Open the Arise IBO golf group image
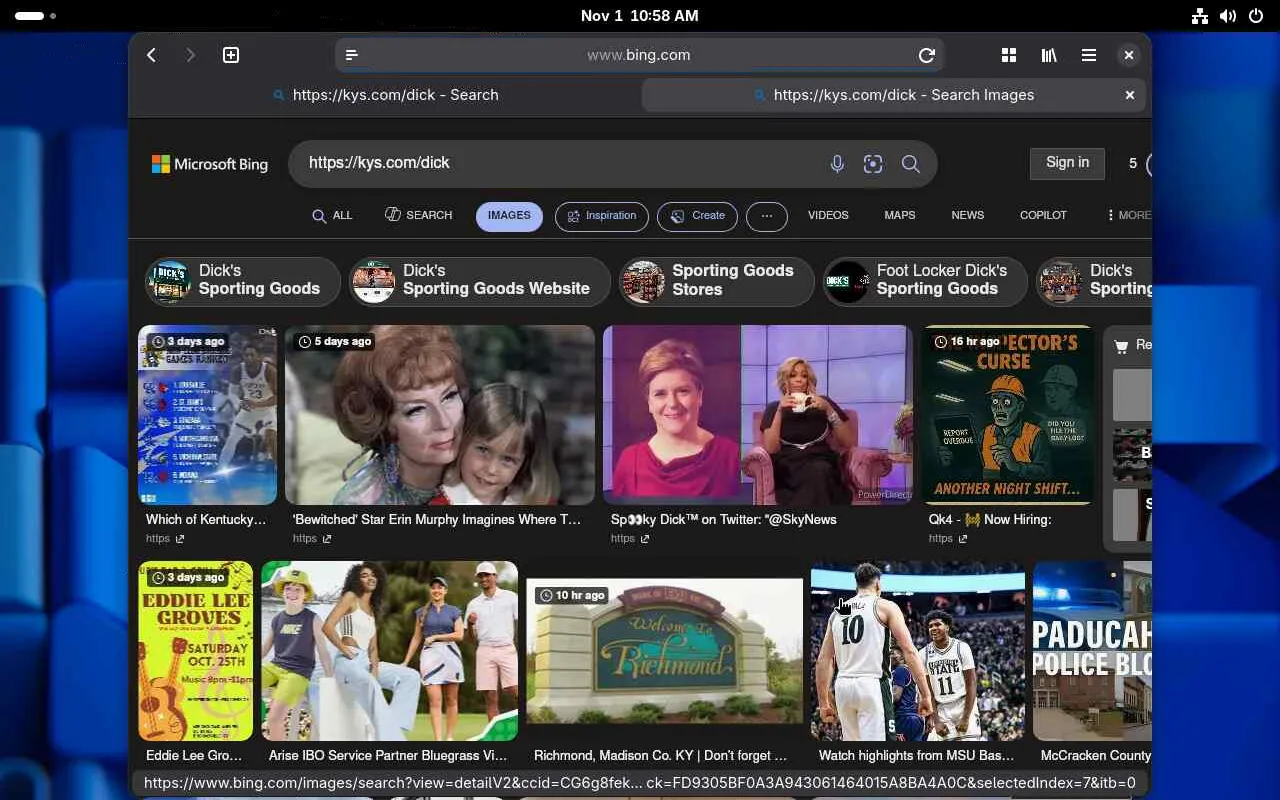Viewport: 1280px width, 800px height. [390, 651]
